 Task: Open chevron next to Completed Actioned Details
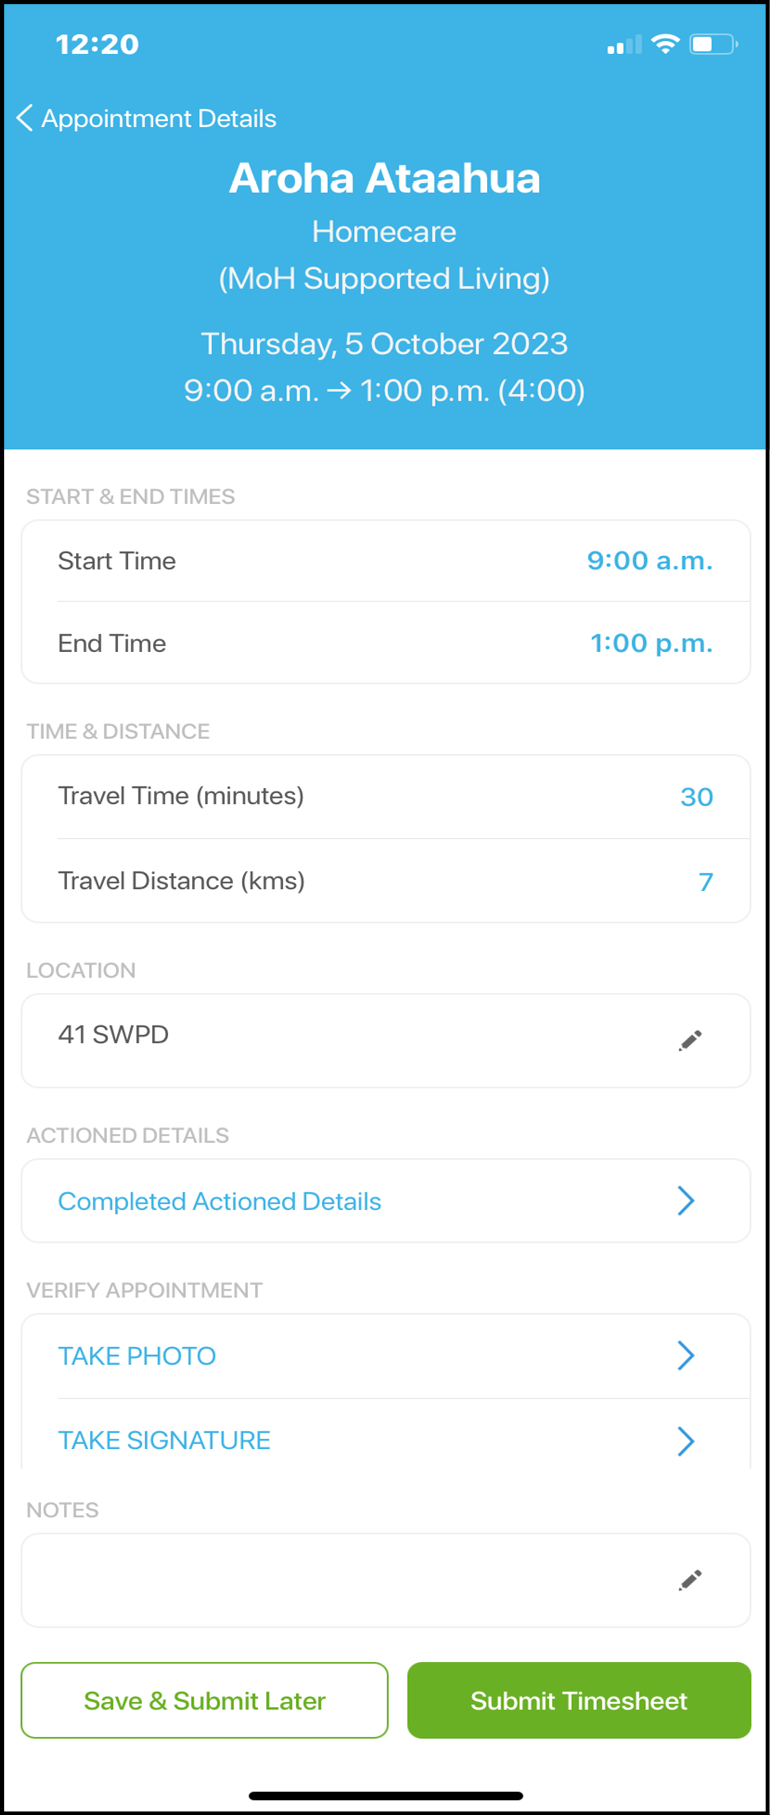coord(686,1200)
